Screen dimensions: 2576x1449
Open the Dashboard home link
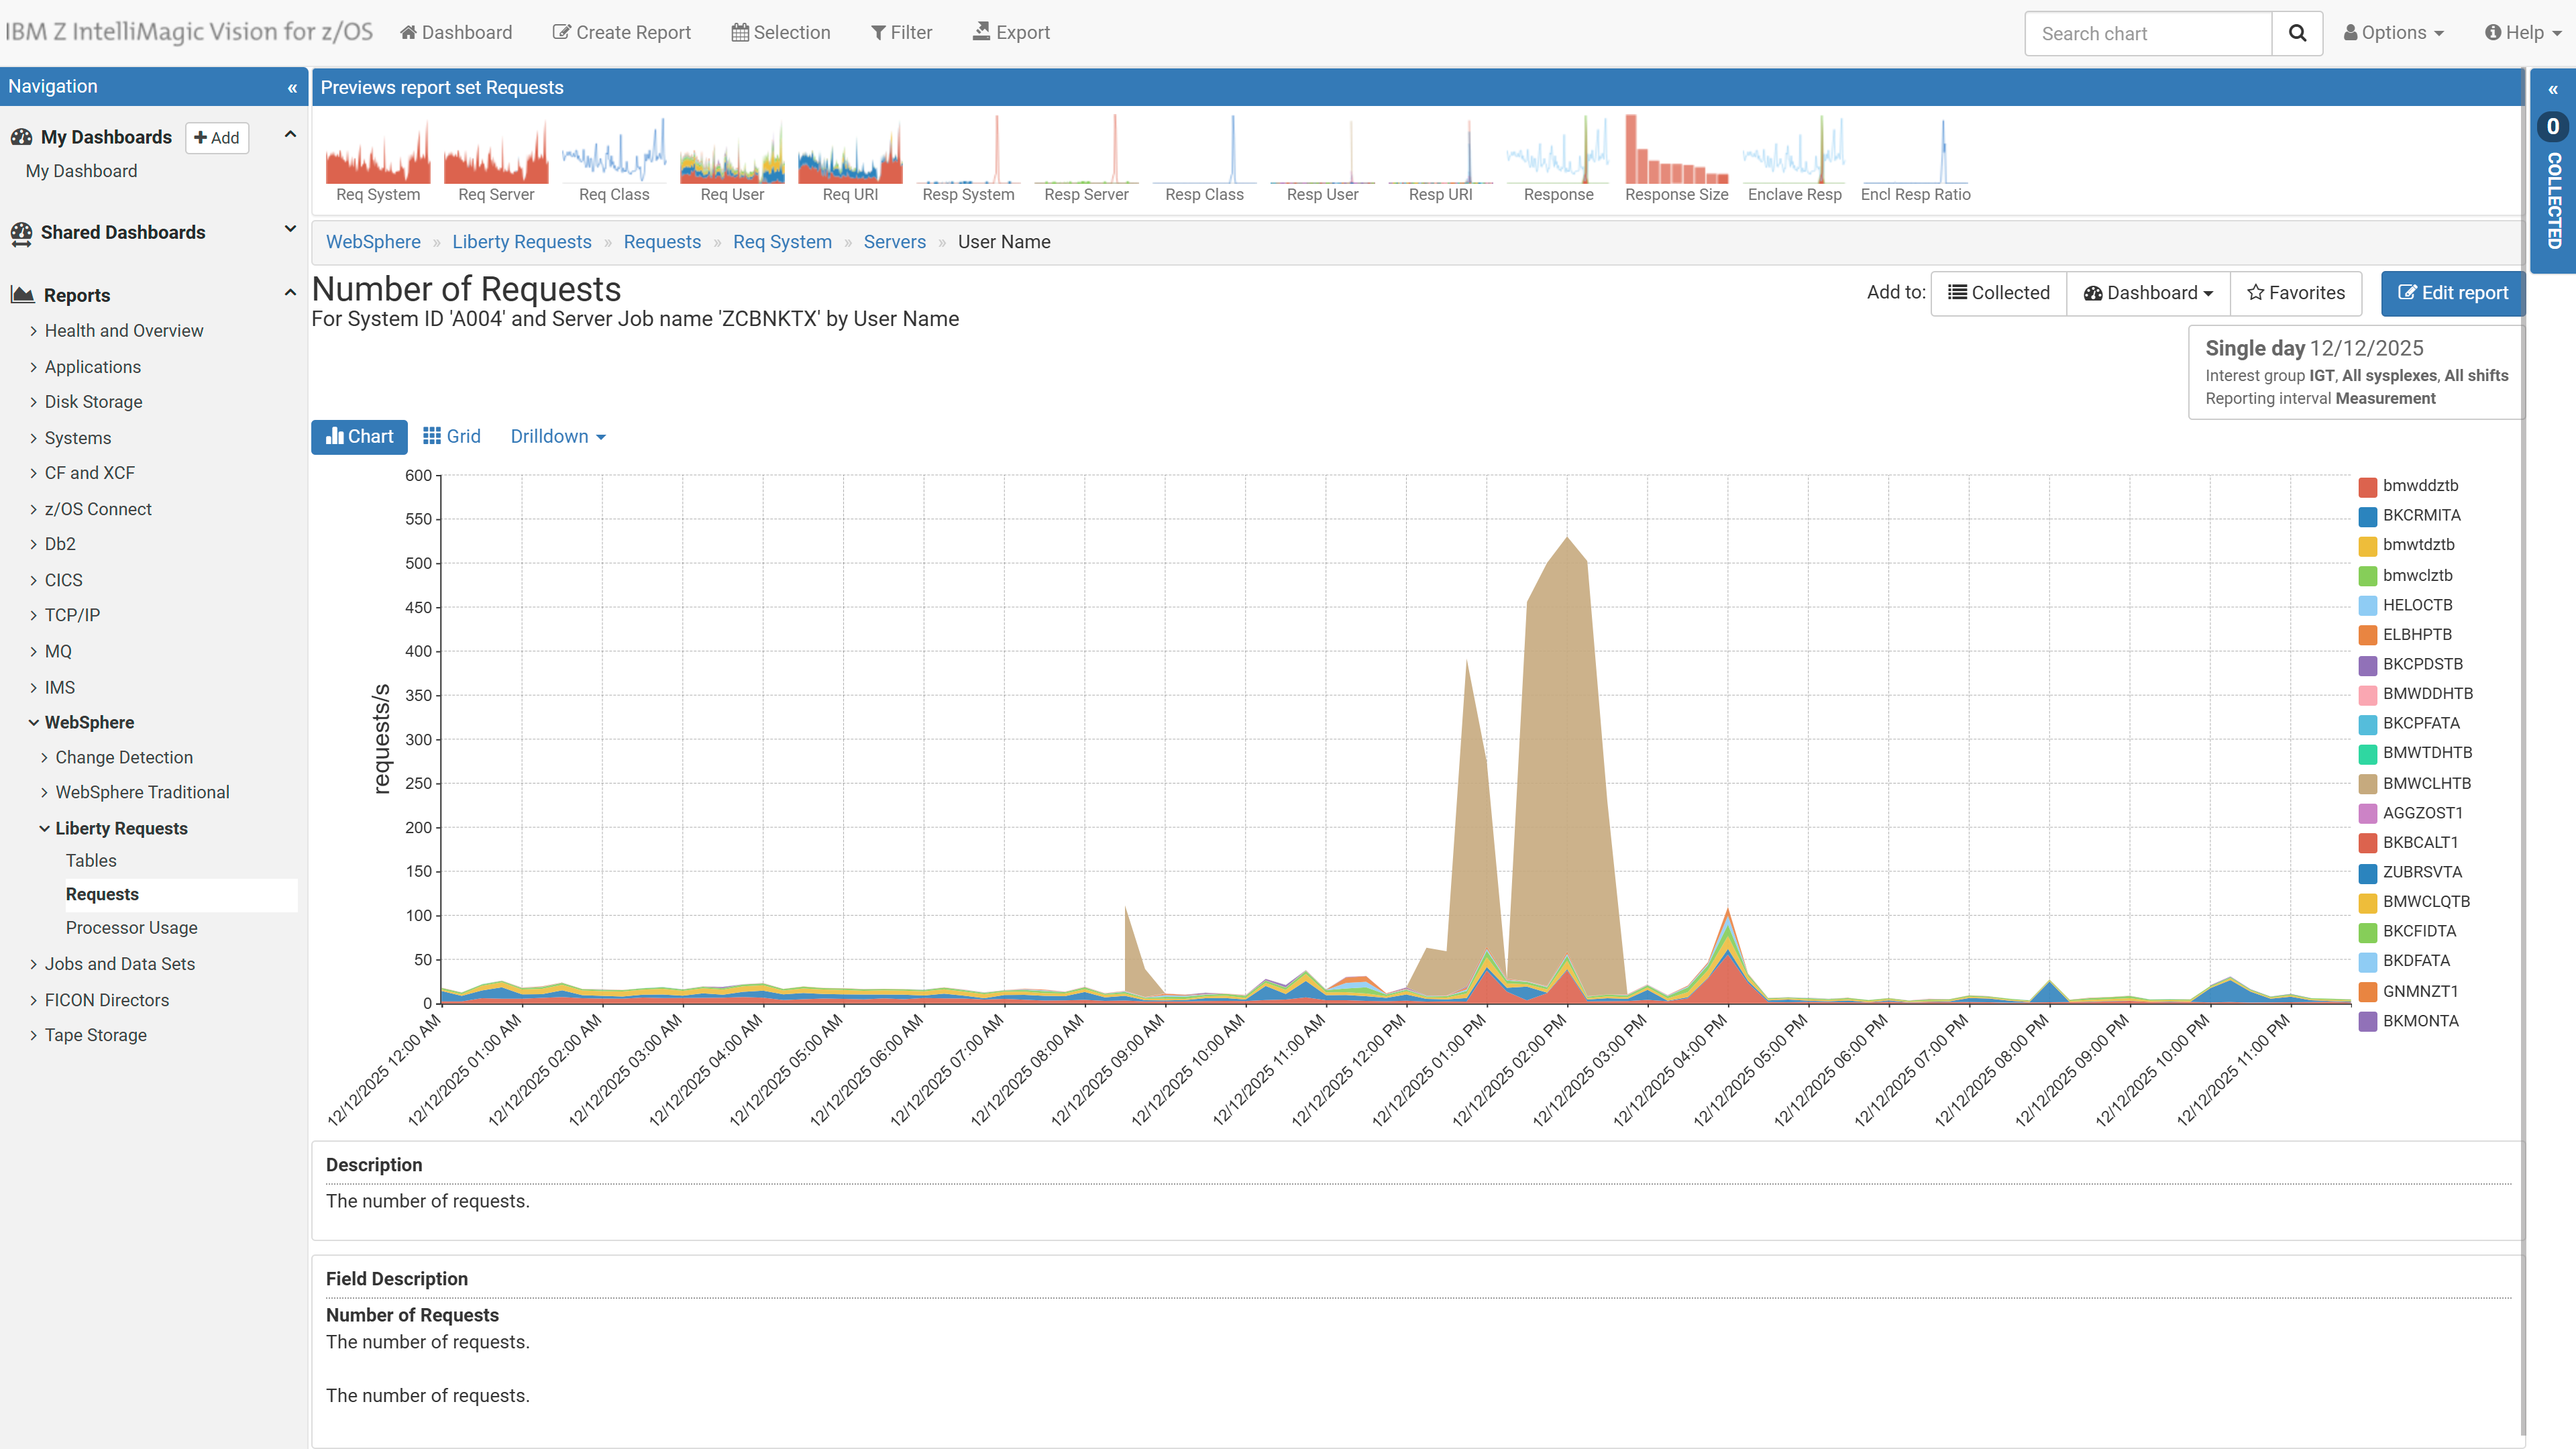tap(456, 32)
